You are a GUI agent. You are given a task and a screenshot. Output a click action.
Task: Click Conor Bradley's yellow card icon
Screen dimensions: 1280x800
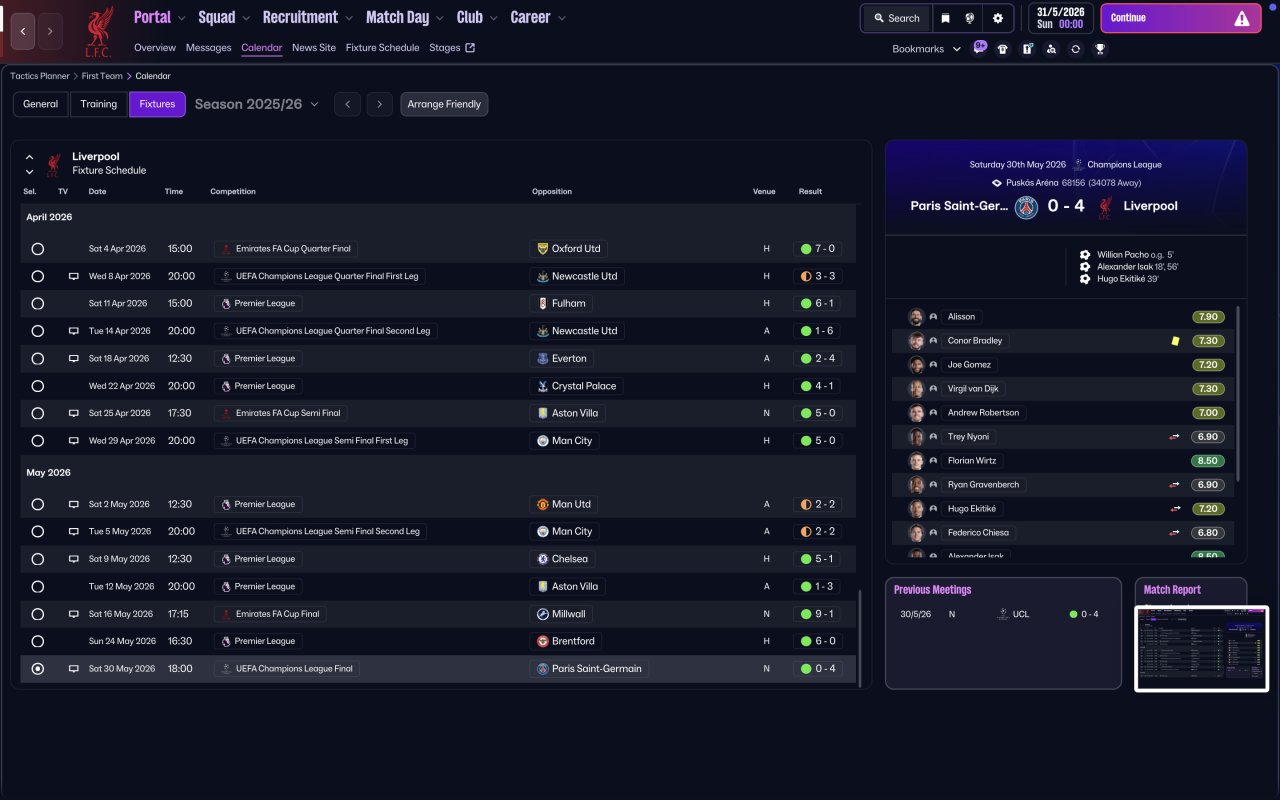(x=1175, y=341)
